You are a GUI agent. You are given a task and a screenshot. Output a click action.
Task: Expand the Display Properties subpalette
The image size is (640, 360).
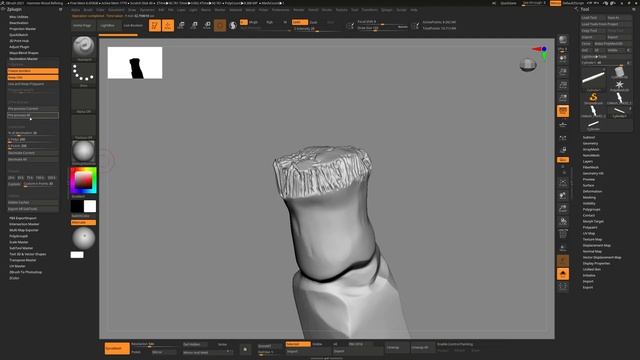tap(596, 263)
